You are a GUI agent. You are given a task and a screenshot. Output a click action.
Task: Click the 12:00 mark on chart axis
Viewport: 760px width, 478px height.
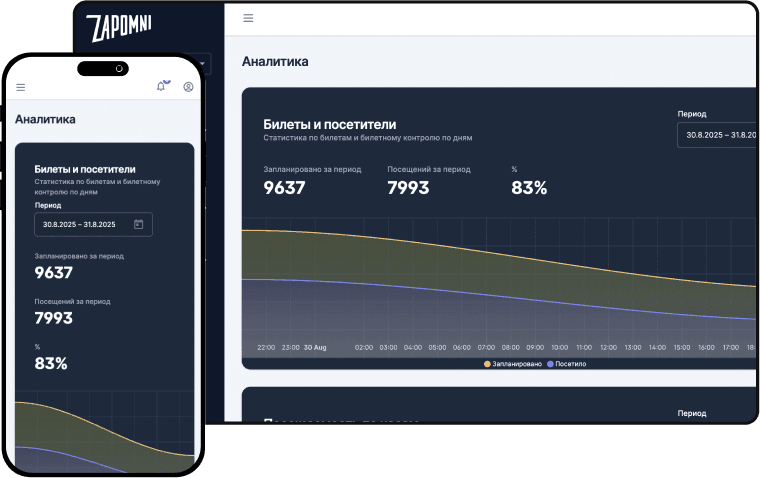tap(609, 348)
